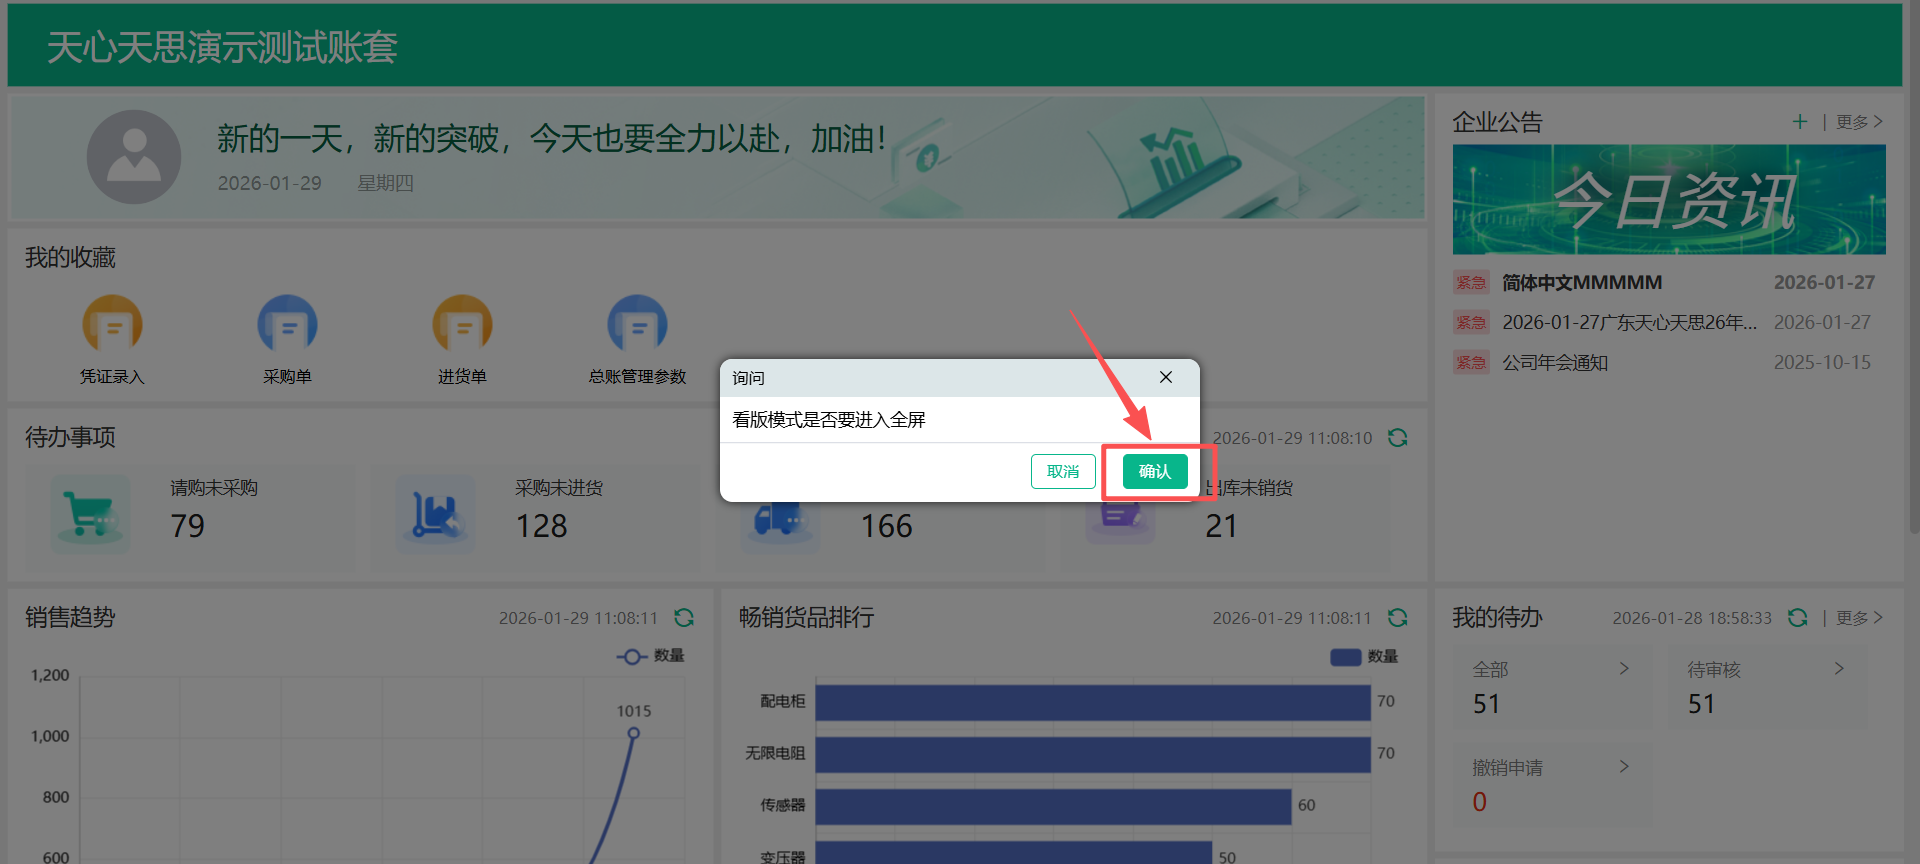Open the 凭证录入 favorite icon
1920x864 pixels.
click(112, 325)
